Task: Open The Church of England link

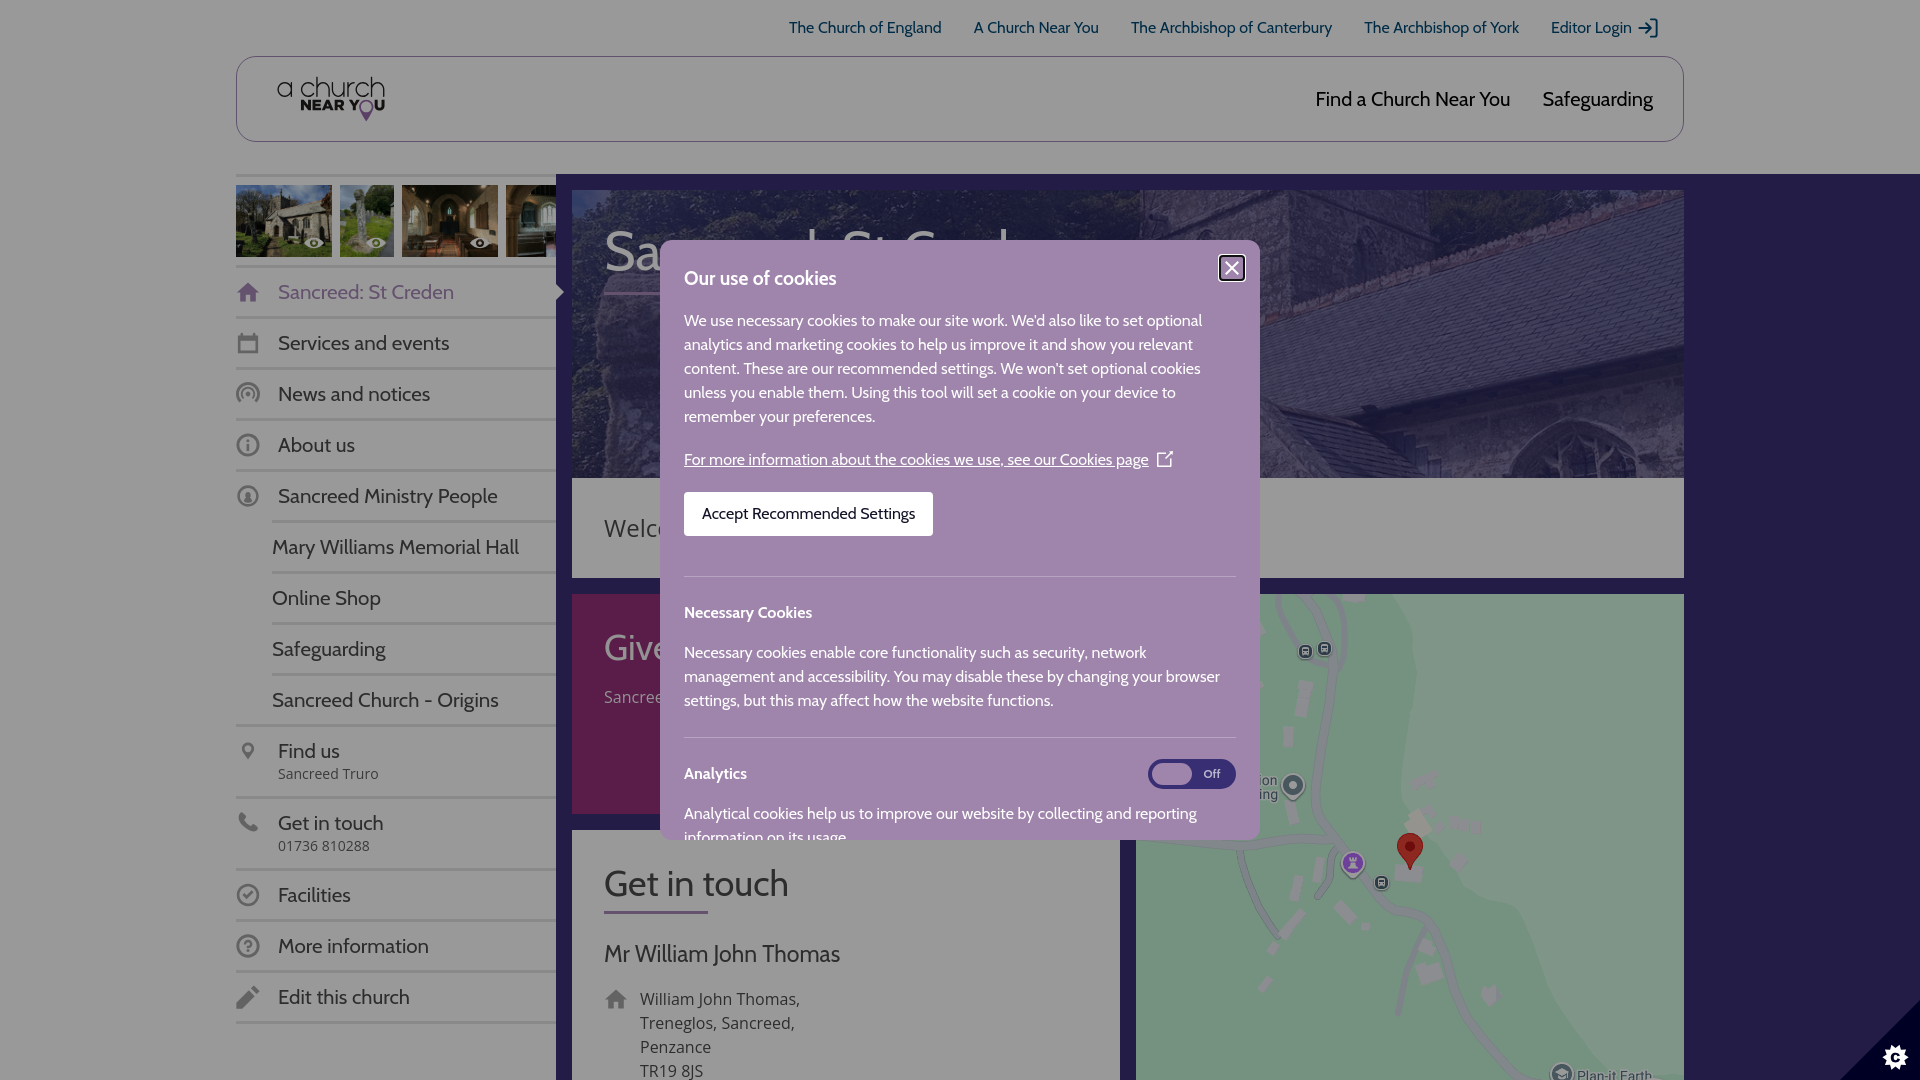Action: (864, 28)
